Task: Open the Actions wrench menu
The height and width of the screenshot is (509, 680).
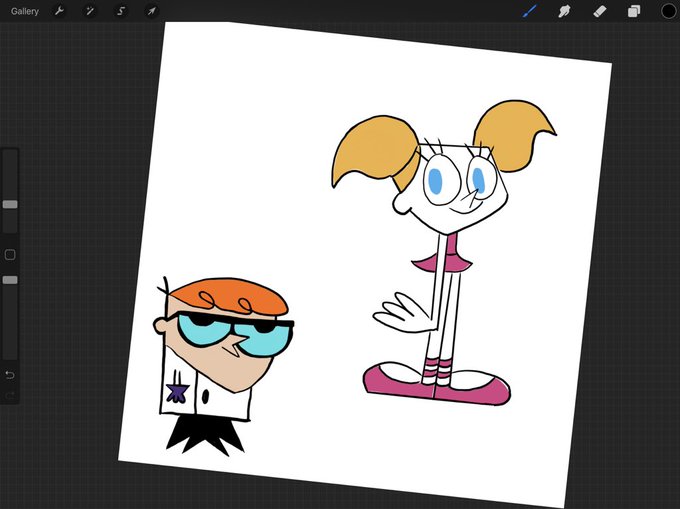Action: 59,11
